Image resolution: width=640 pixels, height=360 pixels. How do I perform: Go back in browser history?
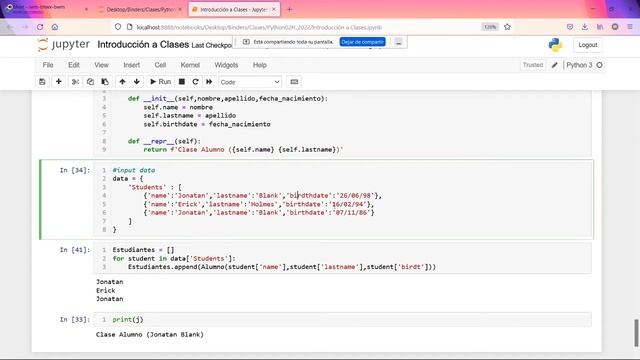click(9, 27)
